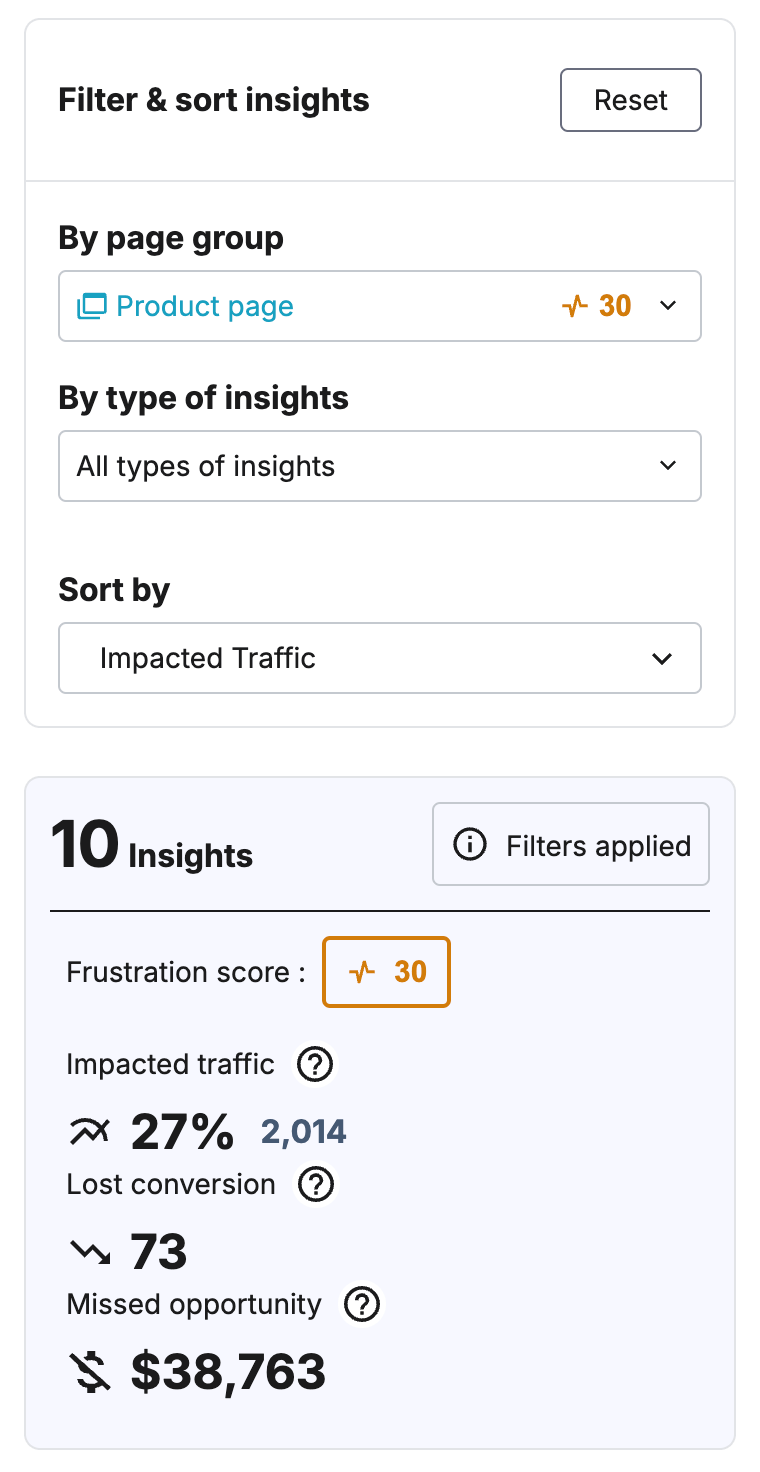Click the Filters applied button
The width and height of the screenshot is (760, 1472).
point(570,844)
